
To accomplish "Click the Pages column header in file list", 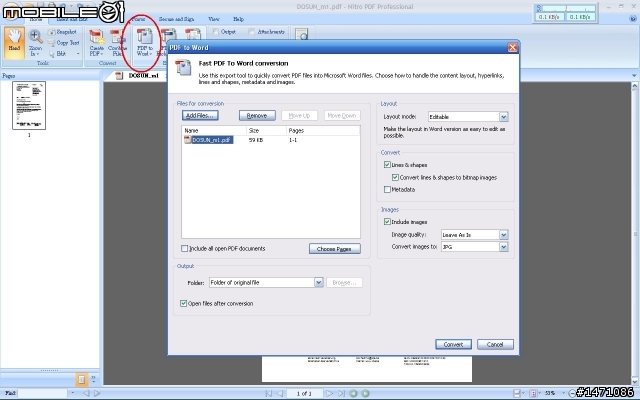I will coord(323,131).
